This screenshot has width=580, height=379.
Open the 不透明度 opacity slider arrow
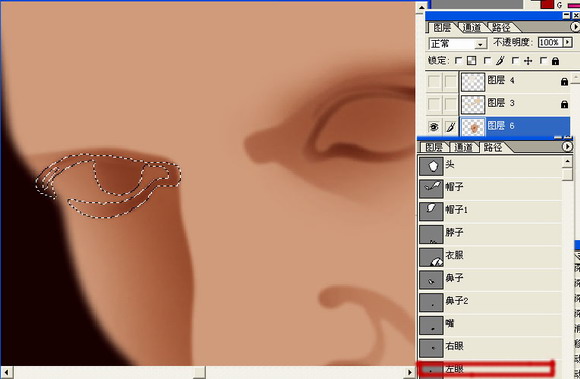[x=568, y=43]
